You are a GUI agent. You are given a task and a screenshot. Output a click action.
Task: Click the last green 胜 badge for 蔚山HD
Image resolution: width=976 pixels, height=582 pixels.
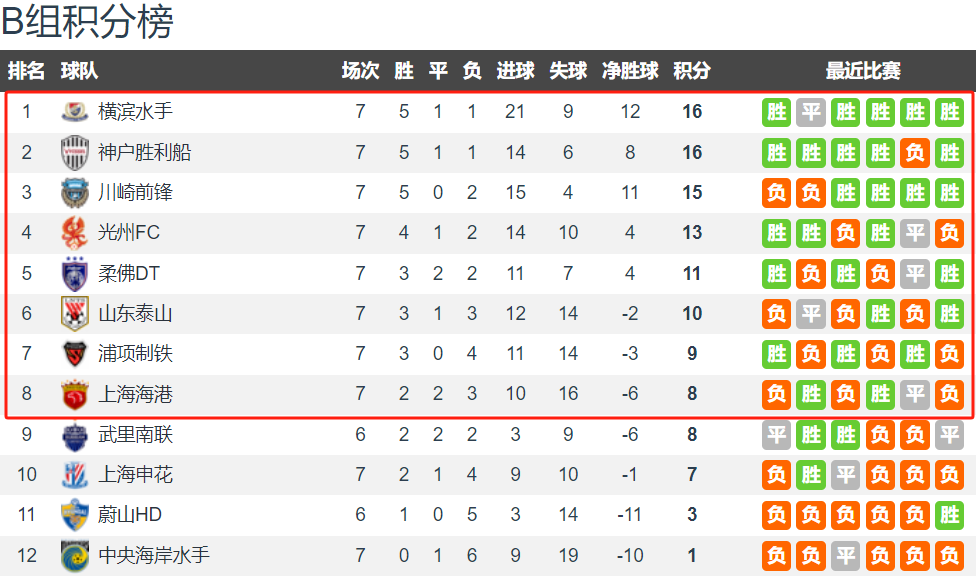click(948, 515)
